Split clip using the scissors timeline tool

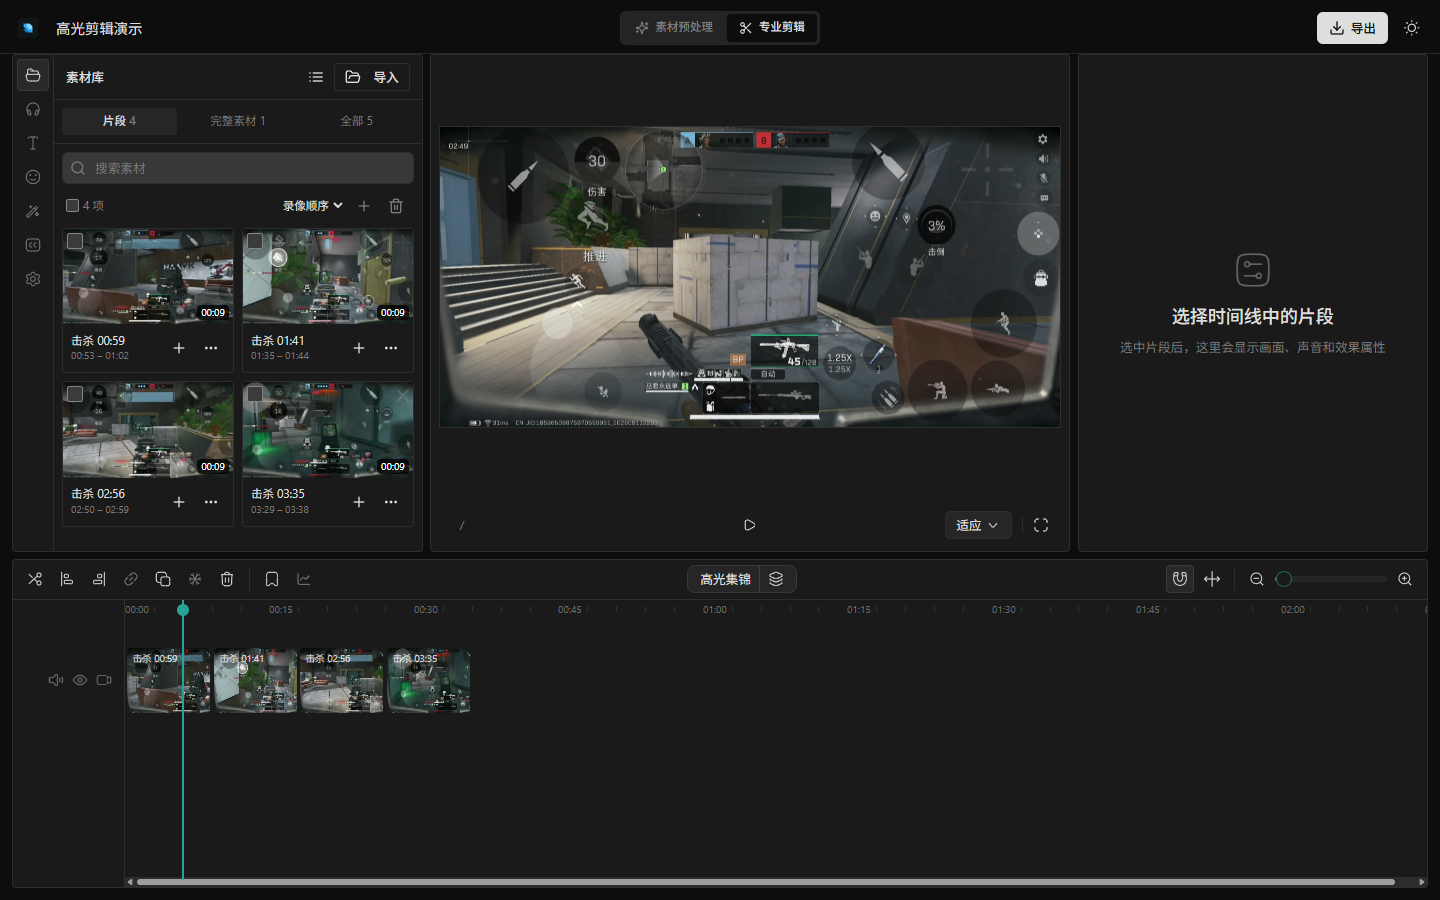coord(35,579)
